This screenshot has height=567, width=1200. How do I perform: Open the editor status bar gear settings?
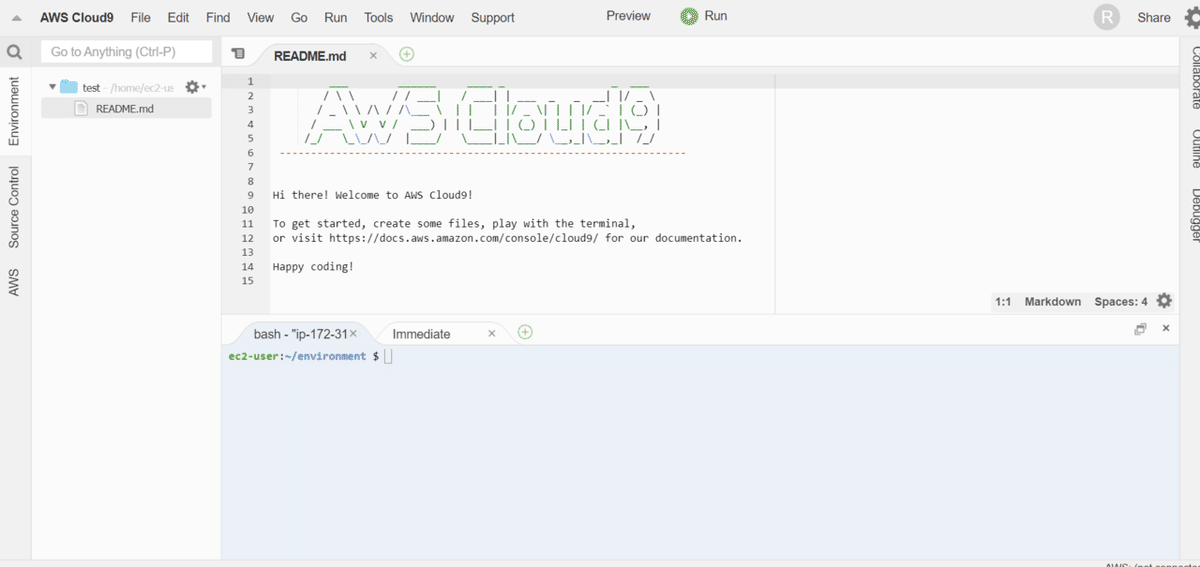pos(1164,301)
